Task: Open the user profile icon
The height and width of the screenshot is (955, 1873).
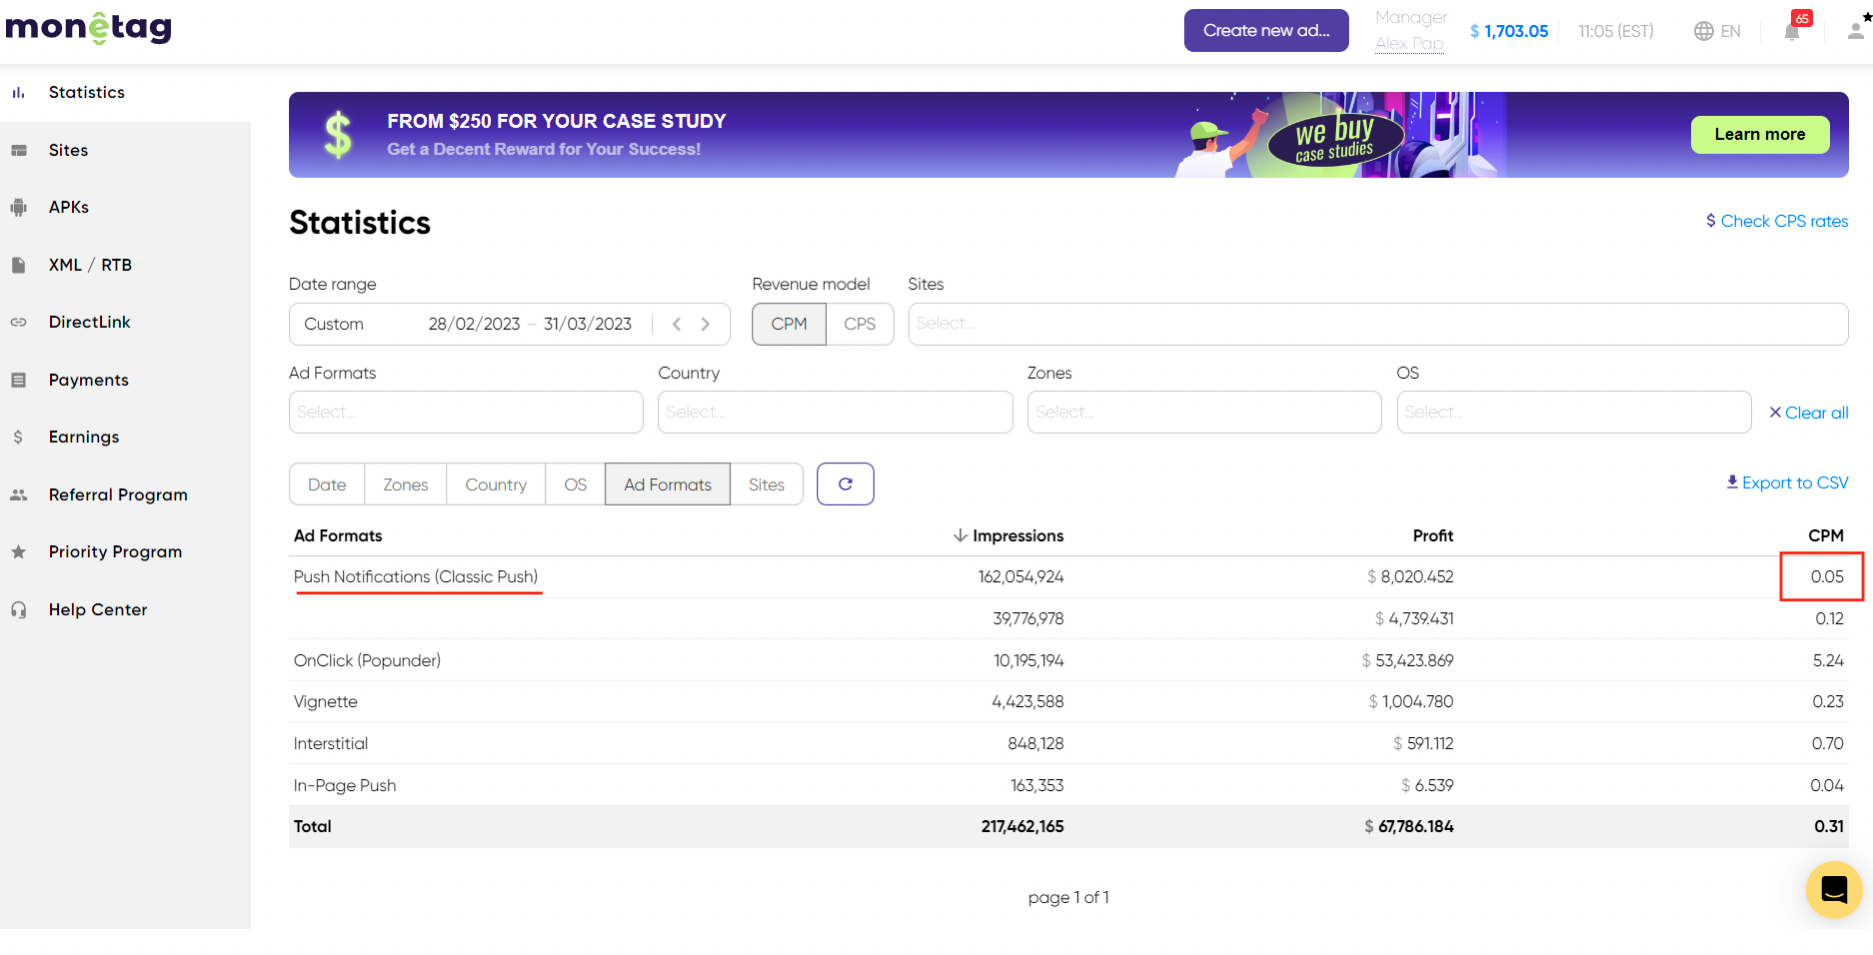Action: point(1856,31)
